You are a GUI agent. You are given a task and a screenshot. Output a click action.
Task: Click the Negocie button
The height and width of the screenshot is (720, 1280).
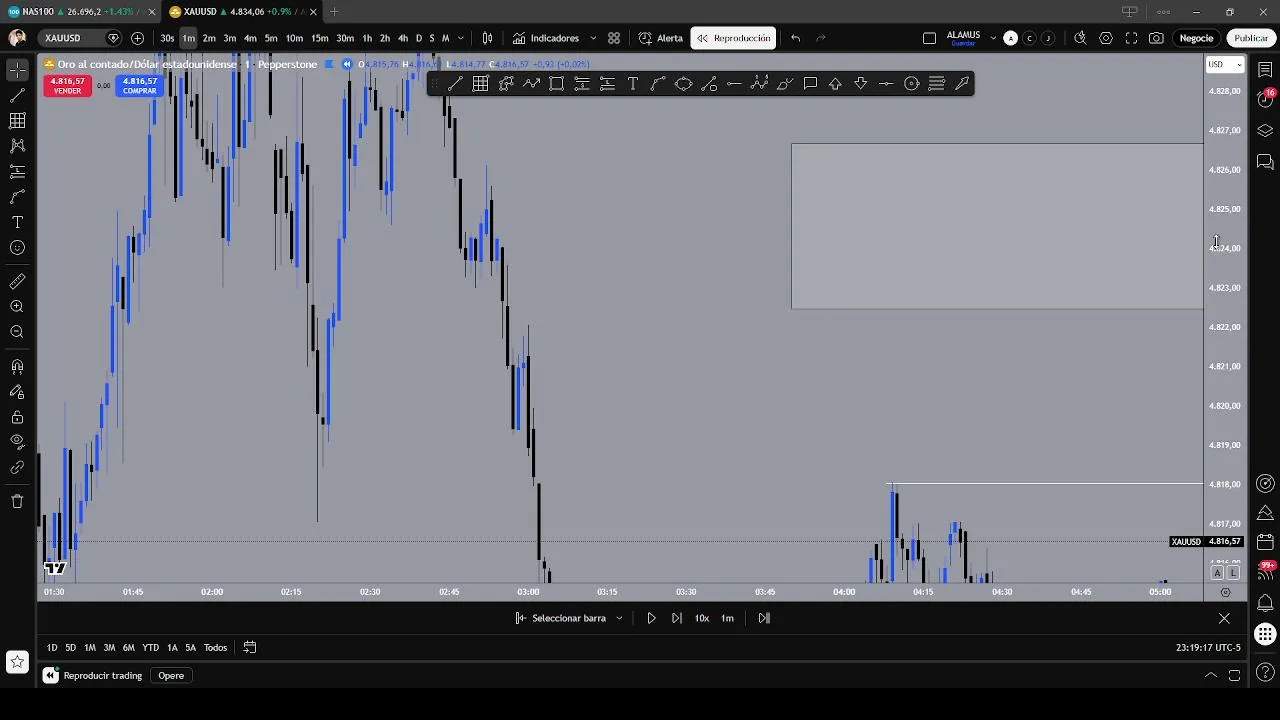click(x=1196, y=38)
